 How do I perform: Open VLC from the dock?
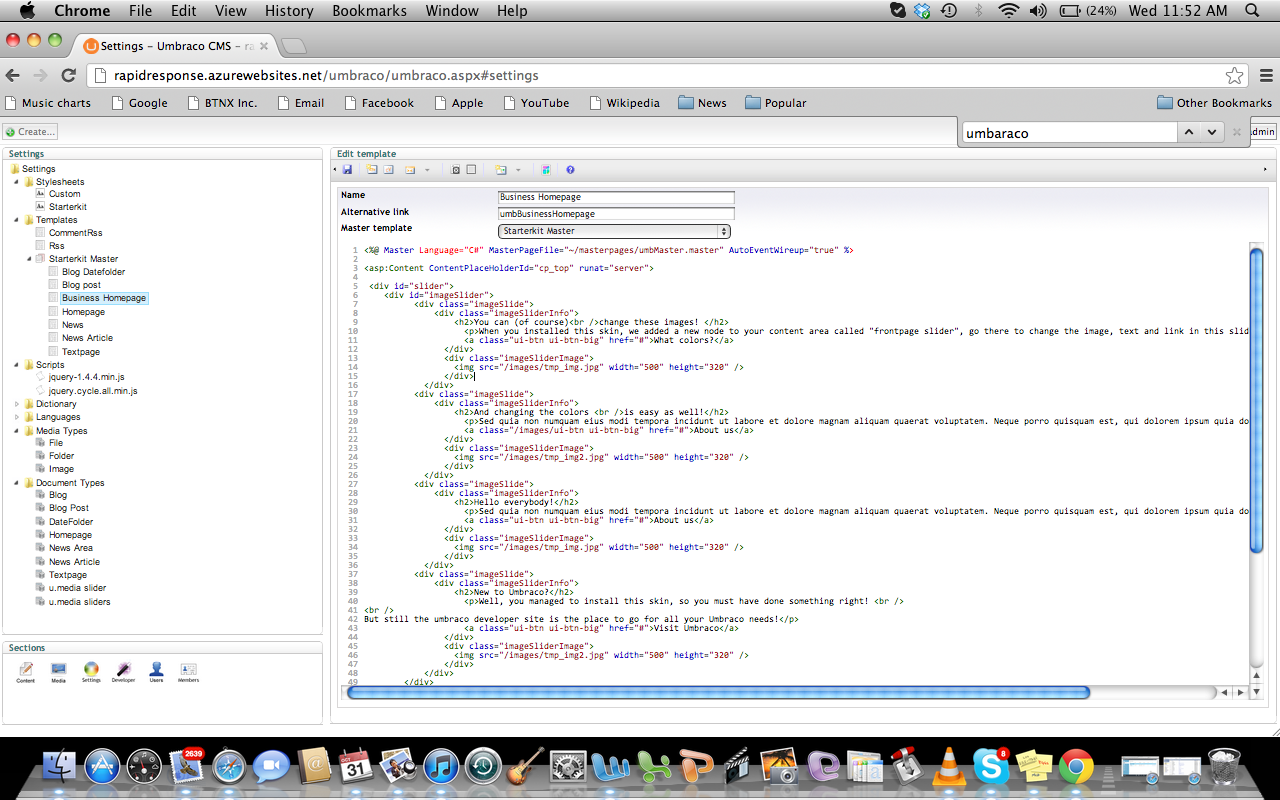coord(947,767)
